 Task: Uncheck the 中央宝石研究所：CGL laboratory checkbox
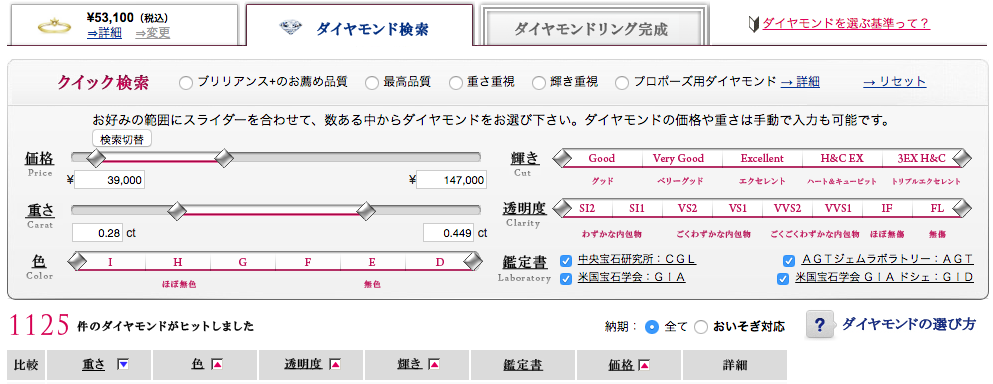pyautogui.click(x=566, y=260)
